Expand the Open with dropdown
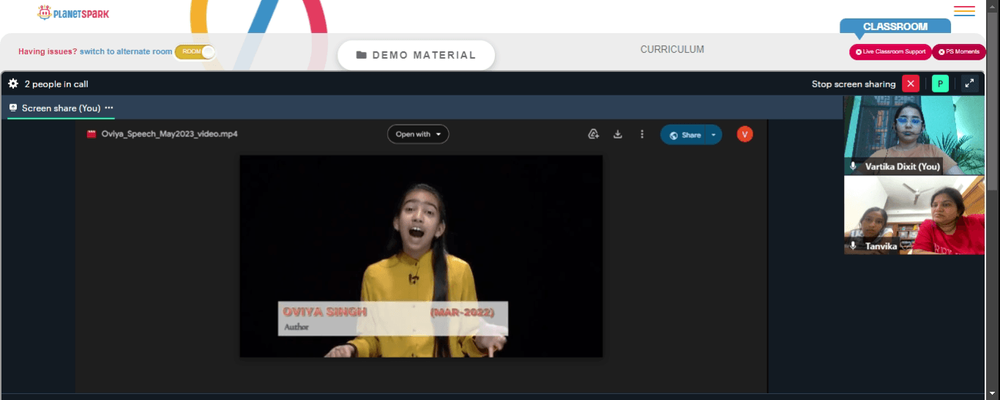1000x400 pixels. click(x=418, y=134)
